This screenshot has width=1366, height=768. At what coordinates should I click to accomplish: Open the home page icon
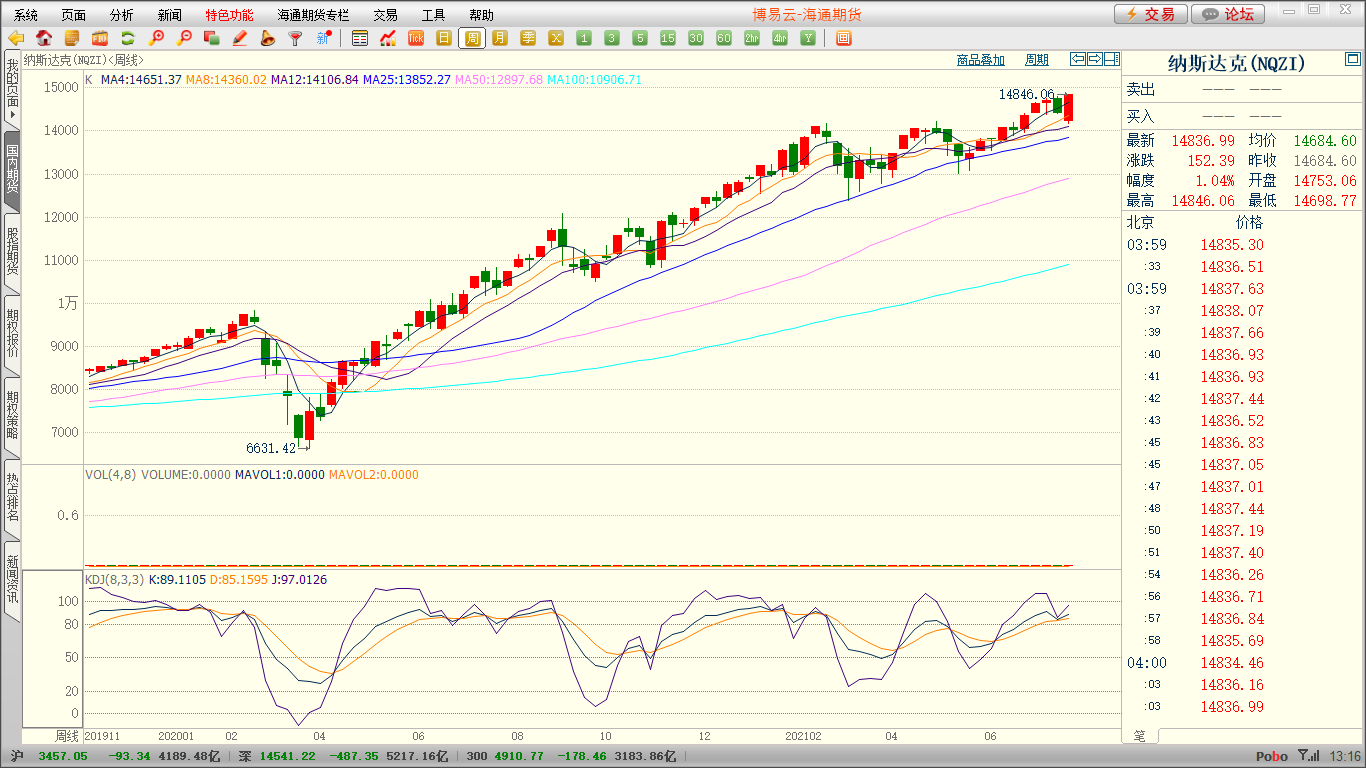(x=44, y=38)
